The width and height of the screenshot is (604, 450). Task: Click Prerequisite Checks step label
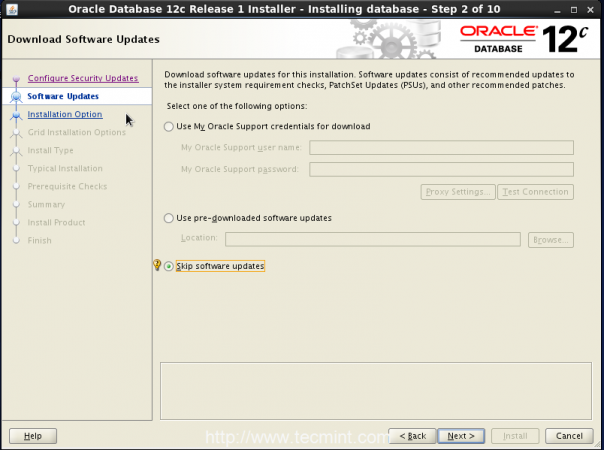[x=67, y=186]
